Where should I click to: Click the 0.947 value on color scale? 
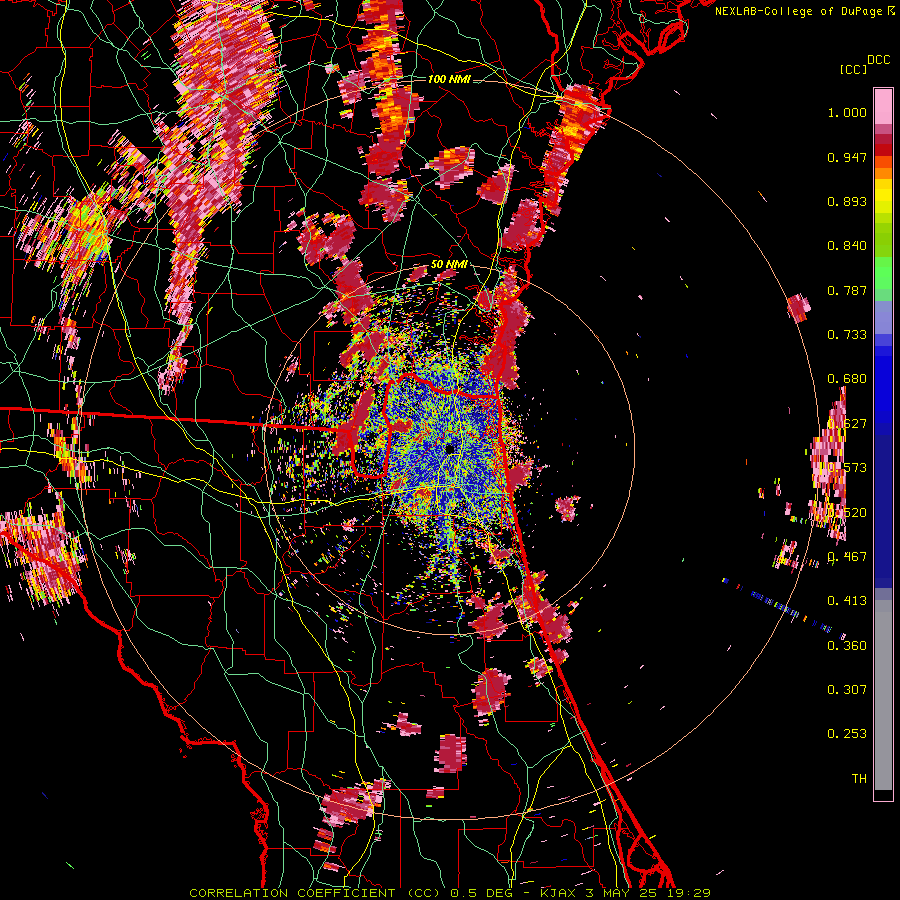(x=847, y=157)
